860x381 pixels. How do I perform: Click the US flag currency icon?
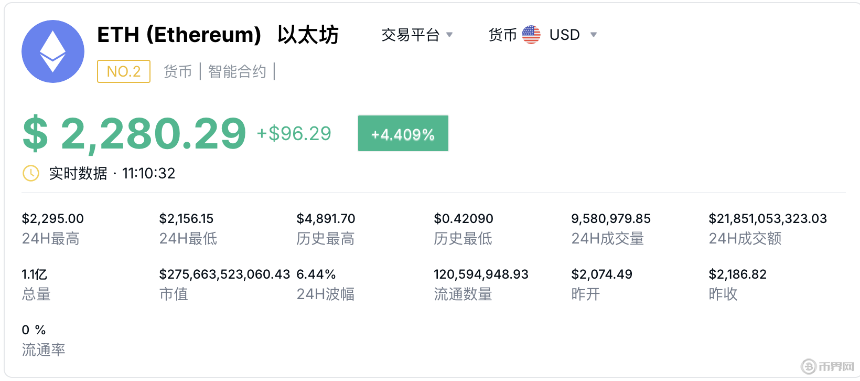[x=531, y=35]
